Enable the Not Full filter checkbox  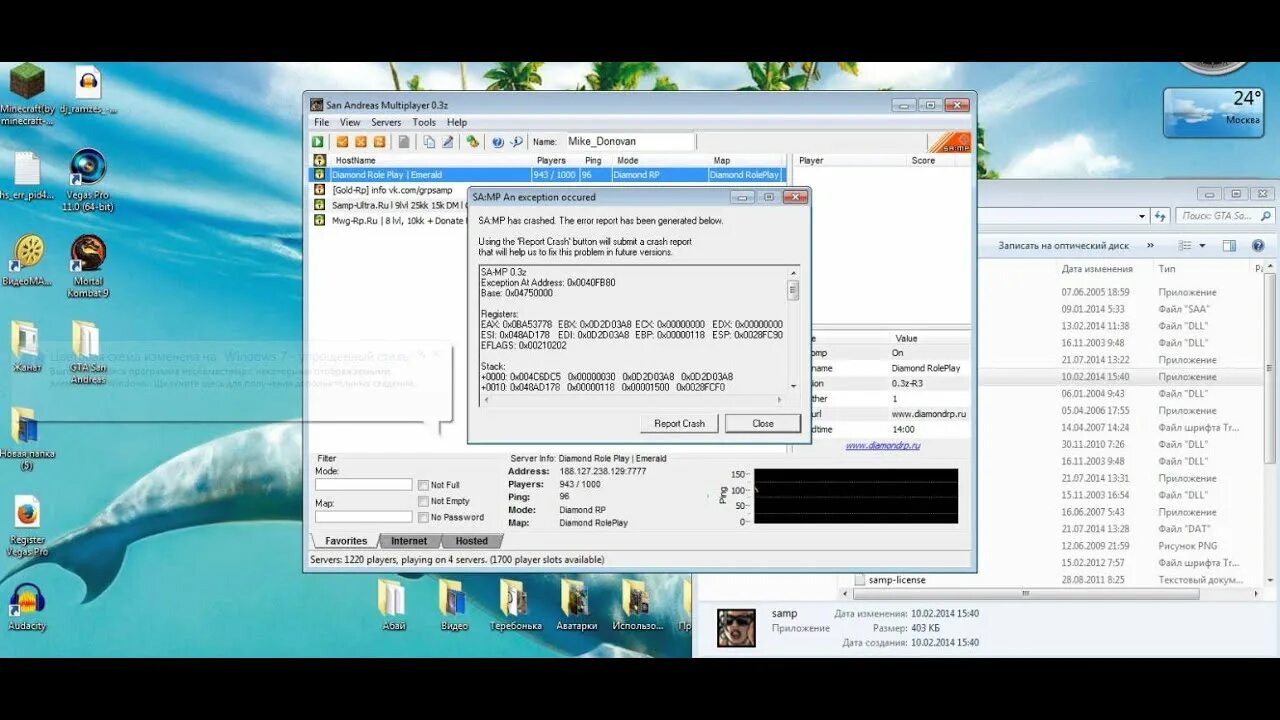pyautogui.click(x=423, y=485)
